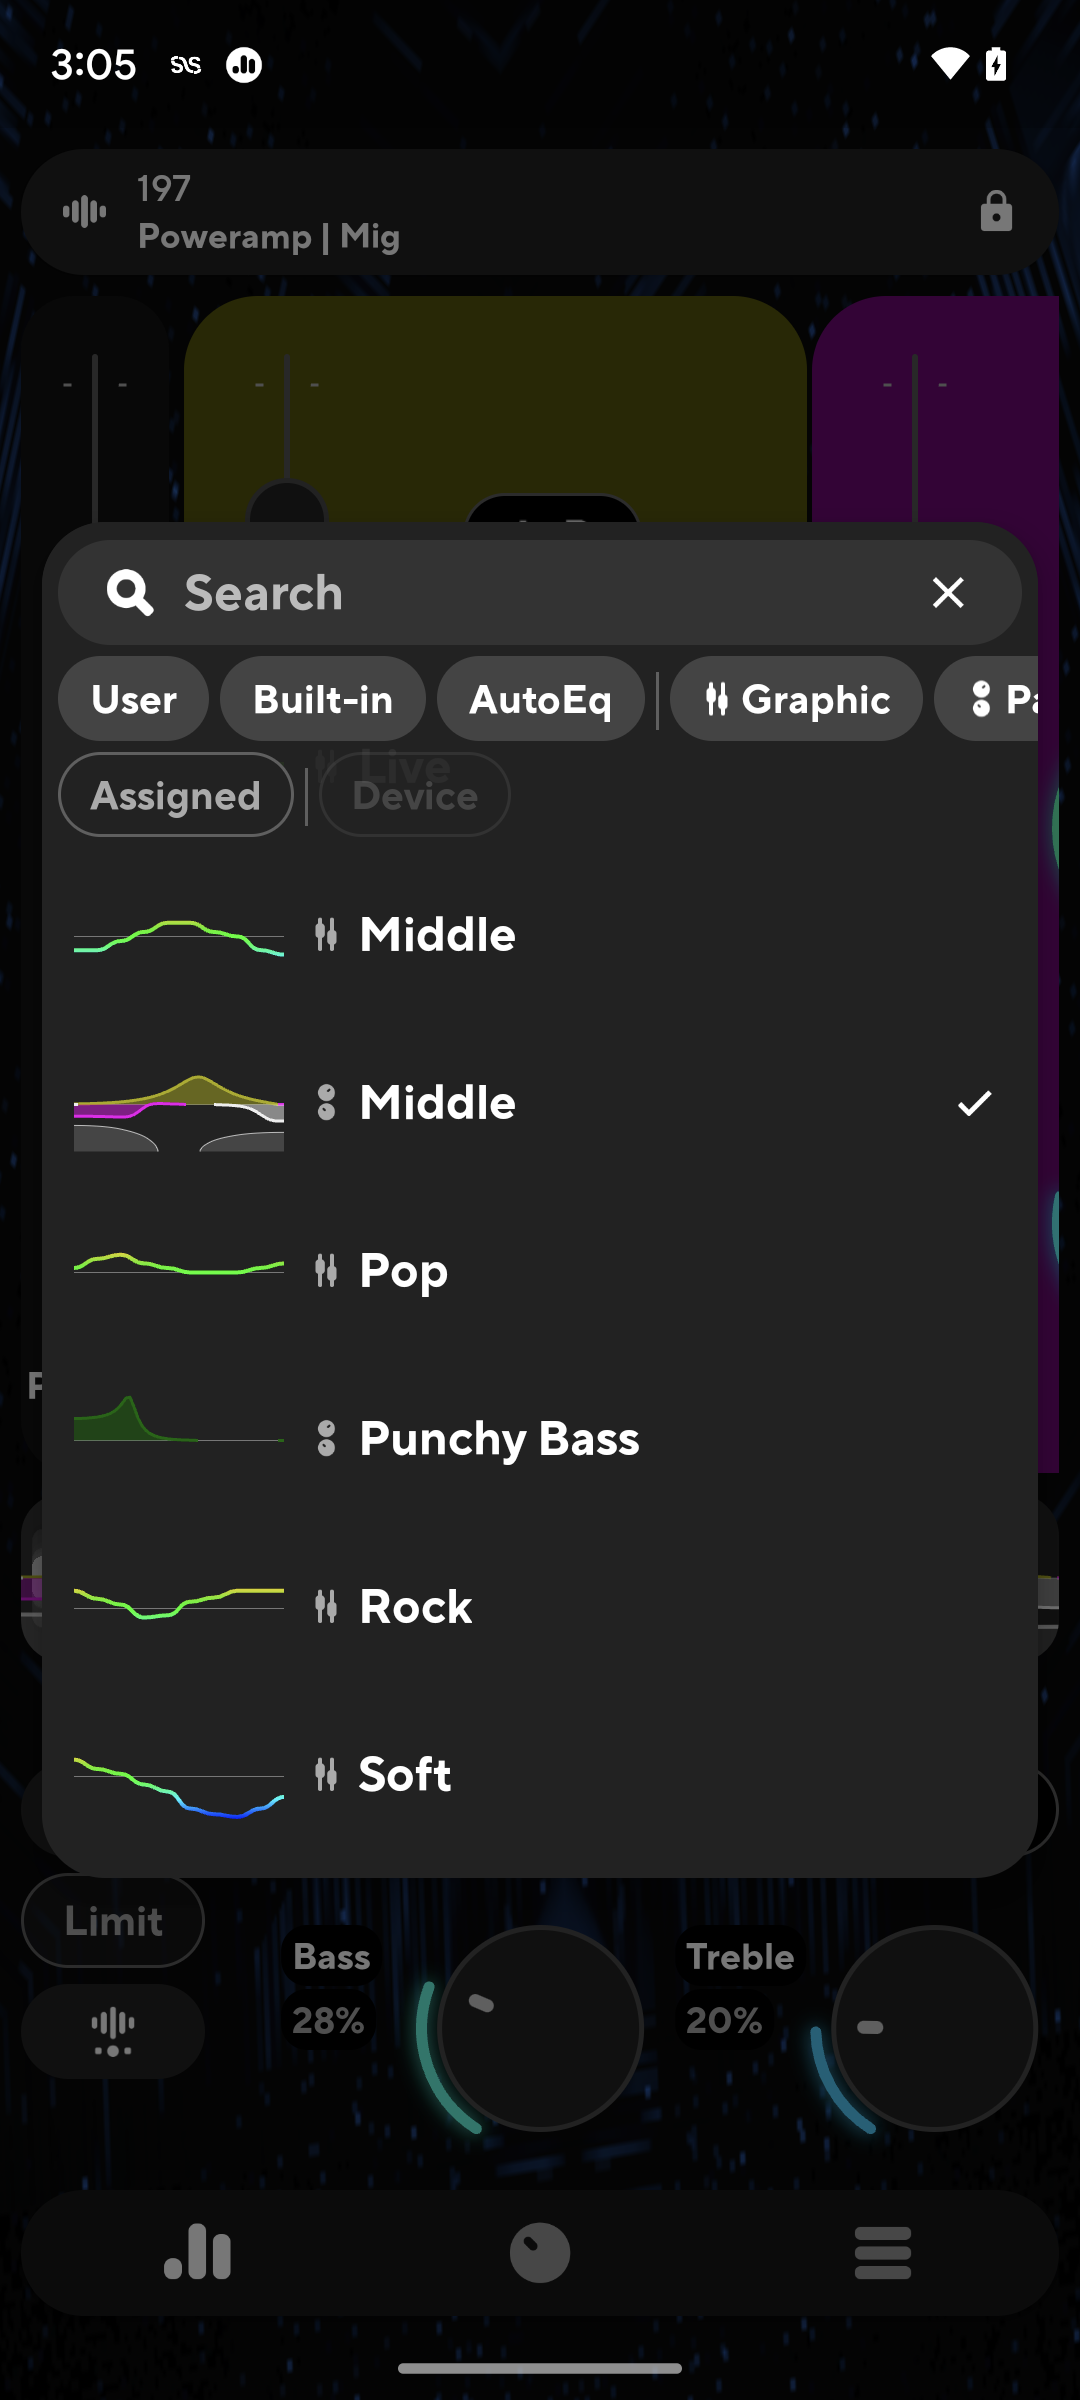Filter list by Graphic preset type
Screen dimensions: 1080x2400
tap(796, 699)
